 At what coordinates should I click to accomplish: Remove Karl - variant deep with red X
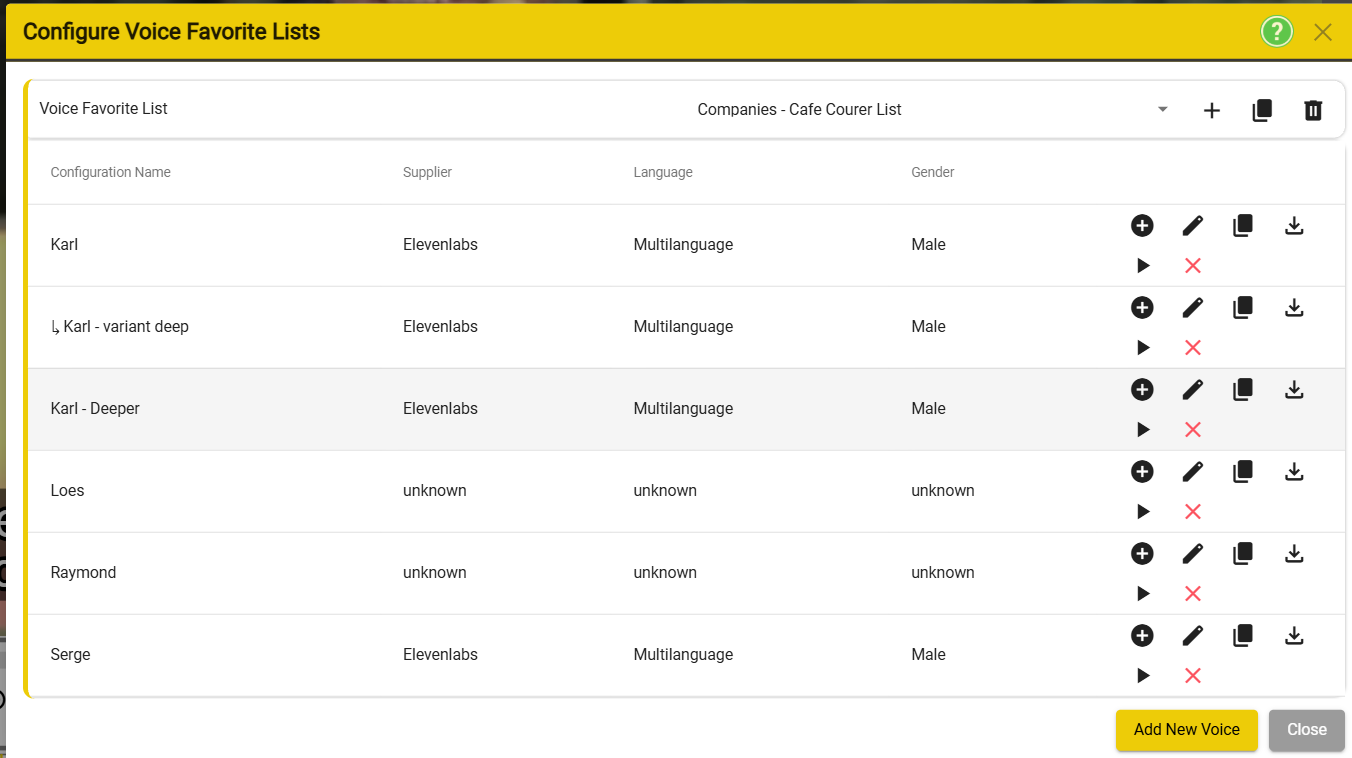(1192, 348)
